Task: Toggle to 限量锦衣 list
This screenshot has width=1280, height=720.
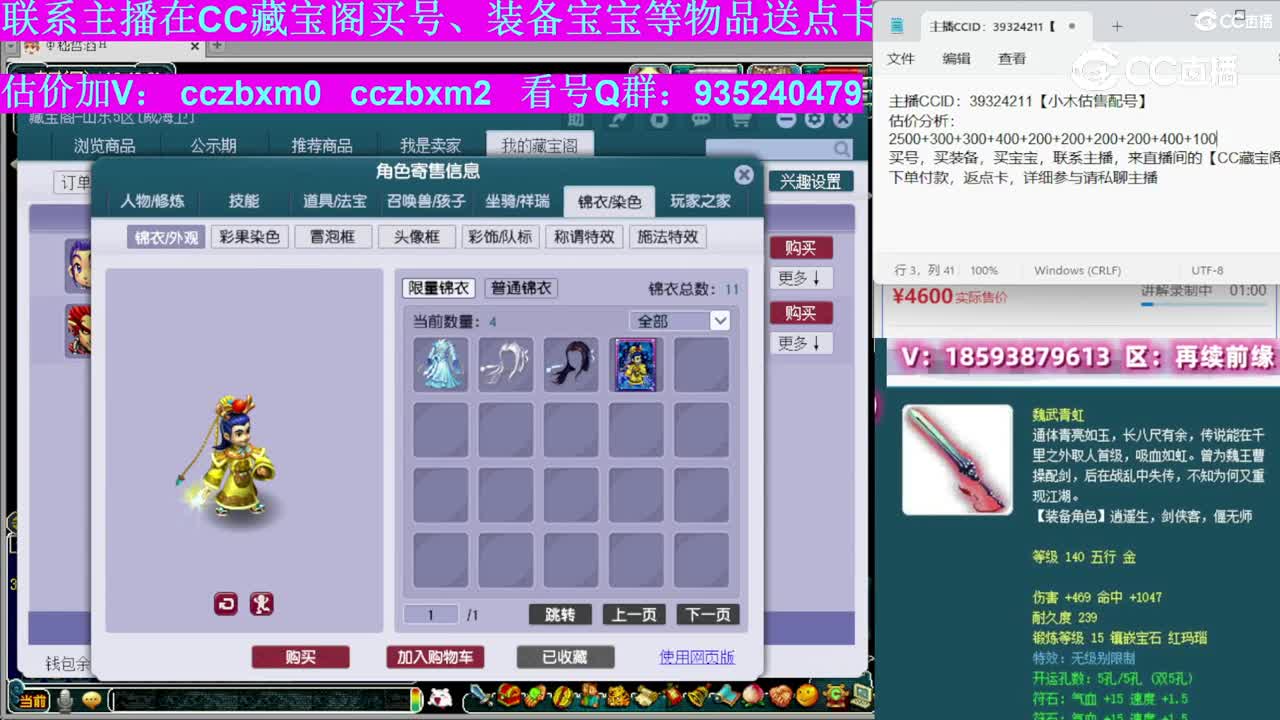Action: pyautogui.click(x=438, y=288)
